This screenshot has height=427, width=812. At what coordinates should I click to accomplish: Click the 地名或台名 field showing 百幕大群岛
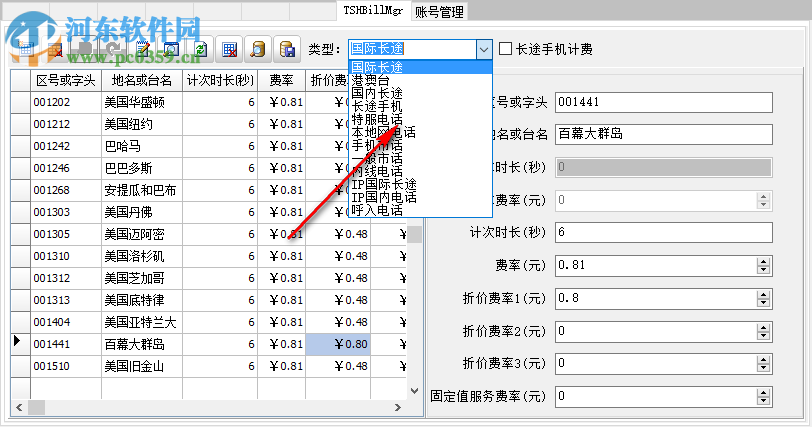664,135
